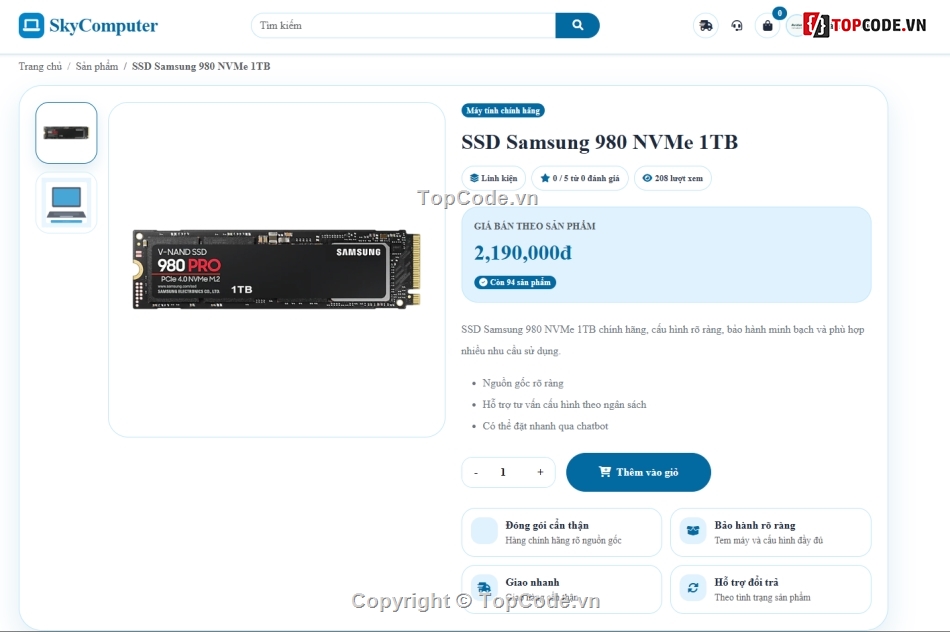This screenshot has width=950, height=632.
Task: Click the Thêm vào giỏ button
Action: pyautogui.click(x=639, y=472)
